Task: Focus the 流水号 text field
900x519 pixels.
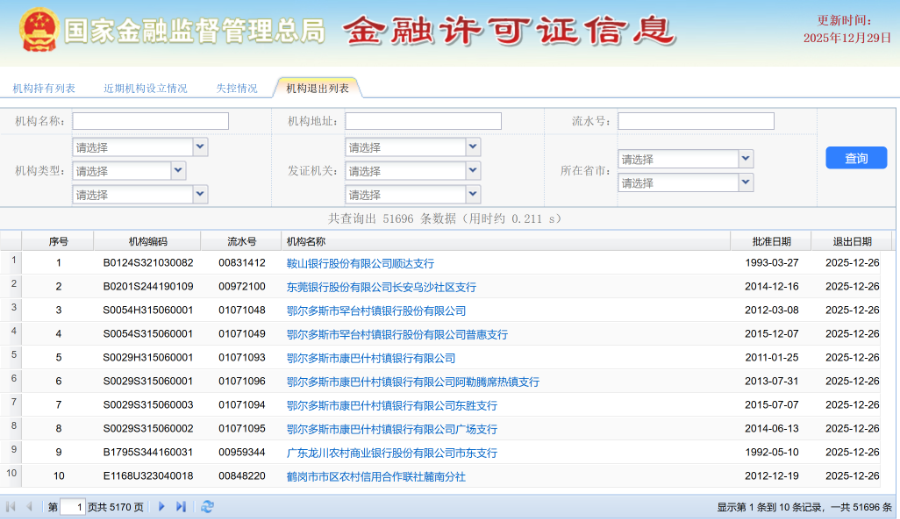Action: (x=695, y=121)
